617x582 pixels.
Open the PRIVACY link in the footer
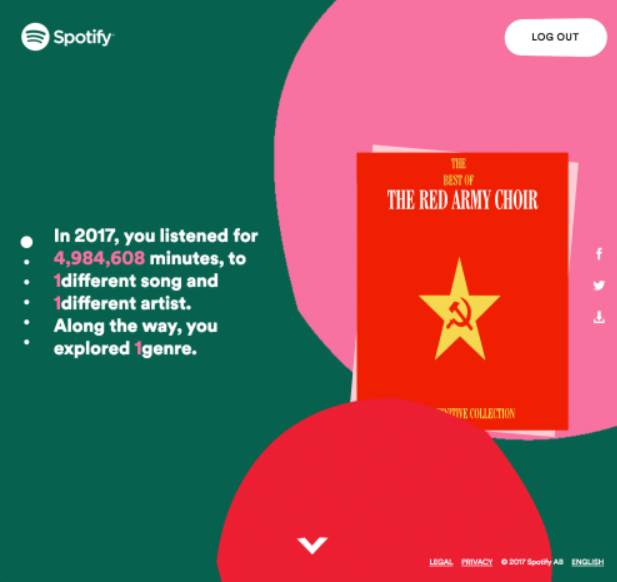click(477, 562)
